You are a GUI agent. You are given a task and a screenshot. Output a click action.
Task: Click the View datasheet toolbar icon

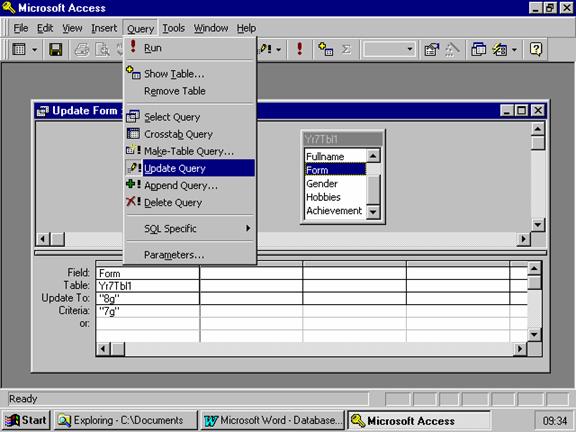click(x=19, y=49)
